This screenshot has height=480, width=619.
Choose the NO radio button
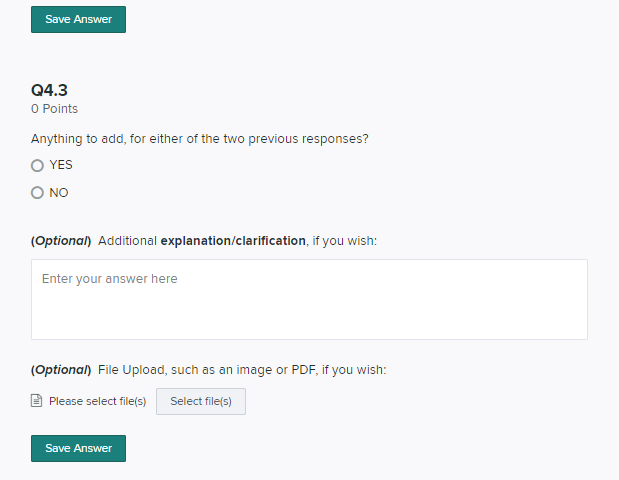(37, 193)
